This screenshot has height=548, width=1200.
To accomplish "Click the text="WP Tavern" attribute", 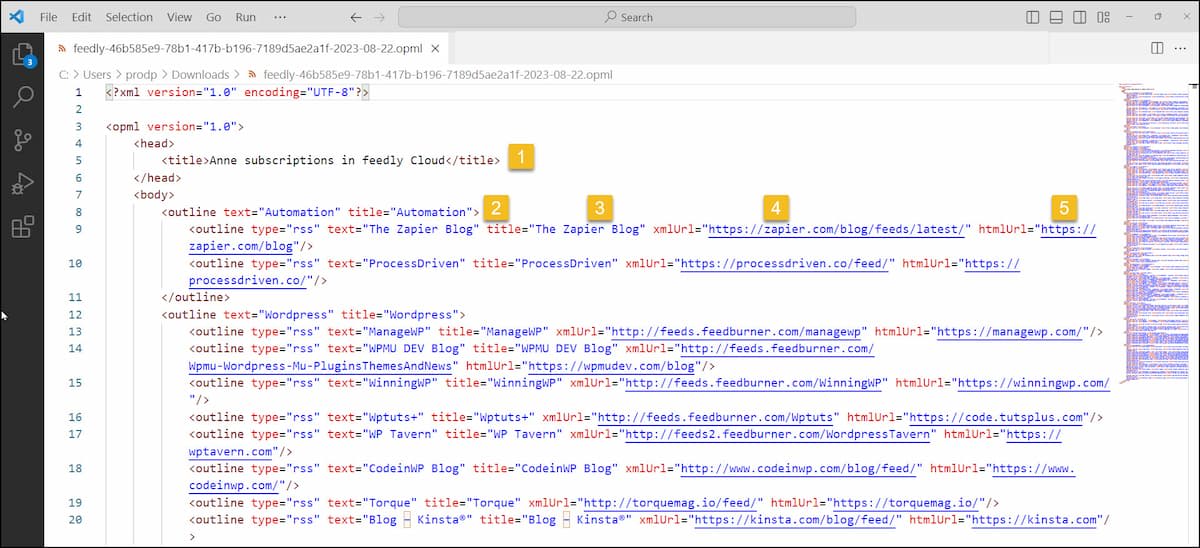I will [383, 434].
